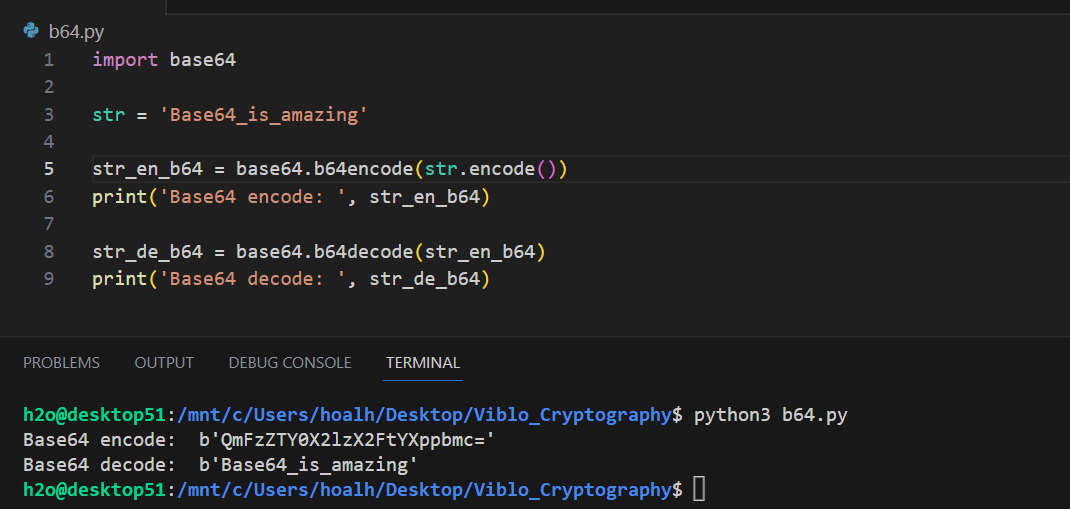Click the print statement on line 6
Image resolution: width=1070 pixels, height=509 pixels.
(x=118, y=197)
